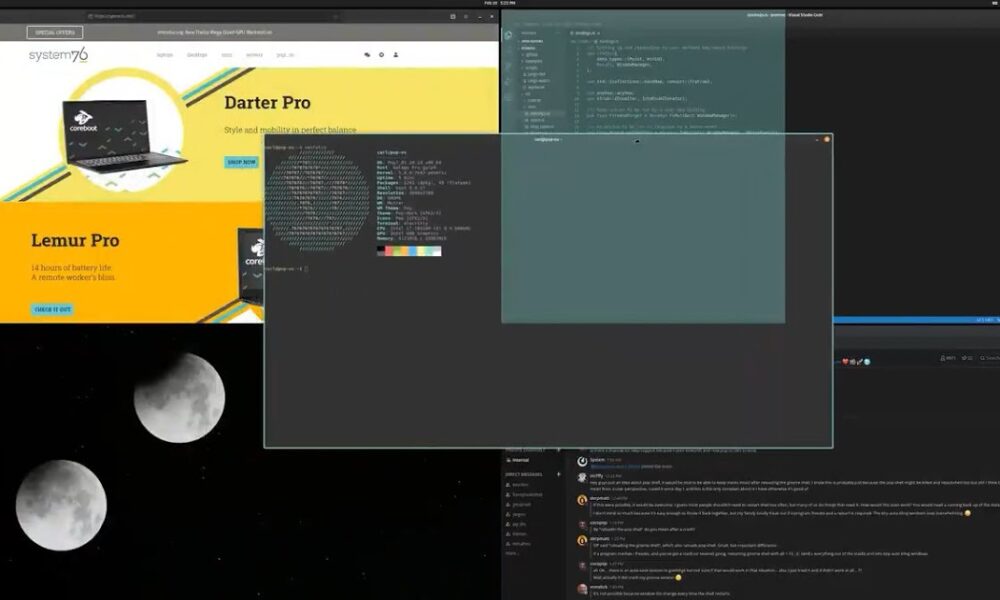
Task: Add a direct message with the plus icon
Action: click(559, 474)
